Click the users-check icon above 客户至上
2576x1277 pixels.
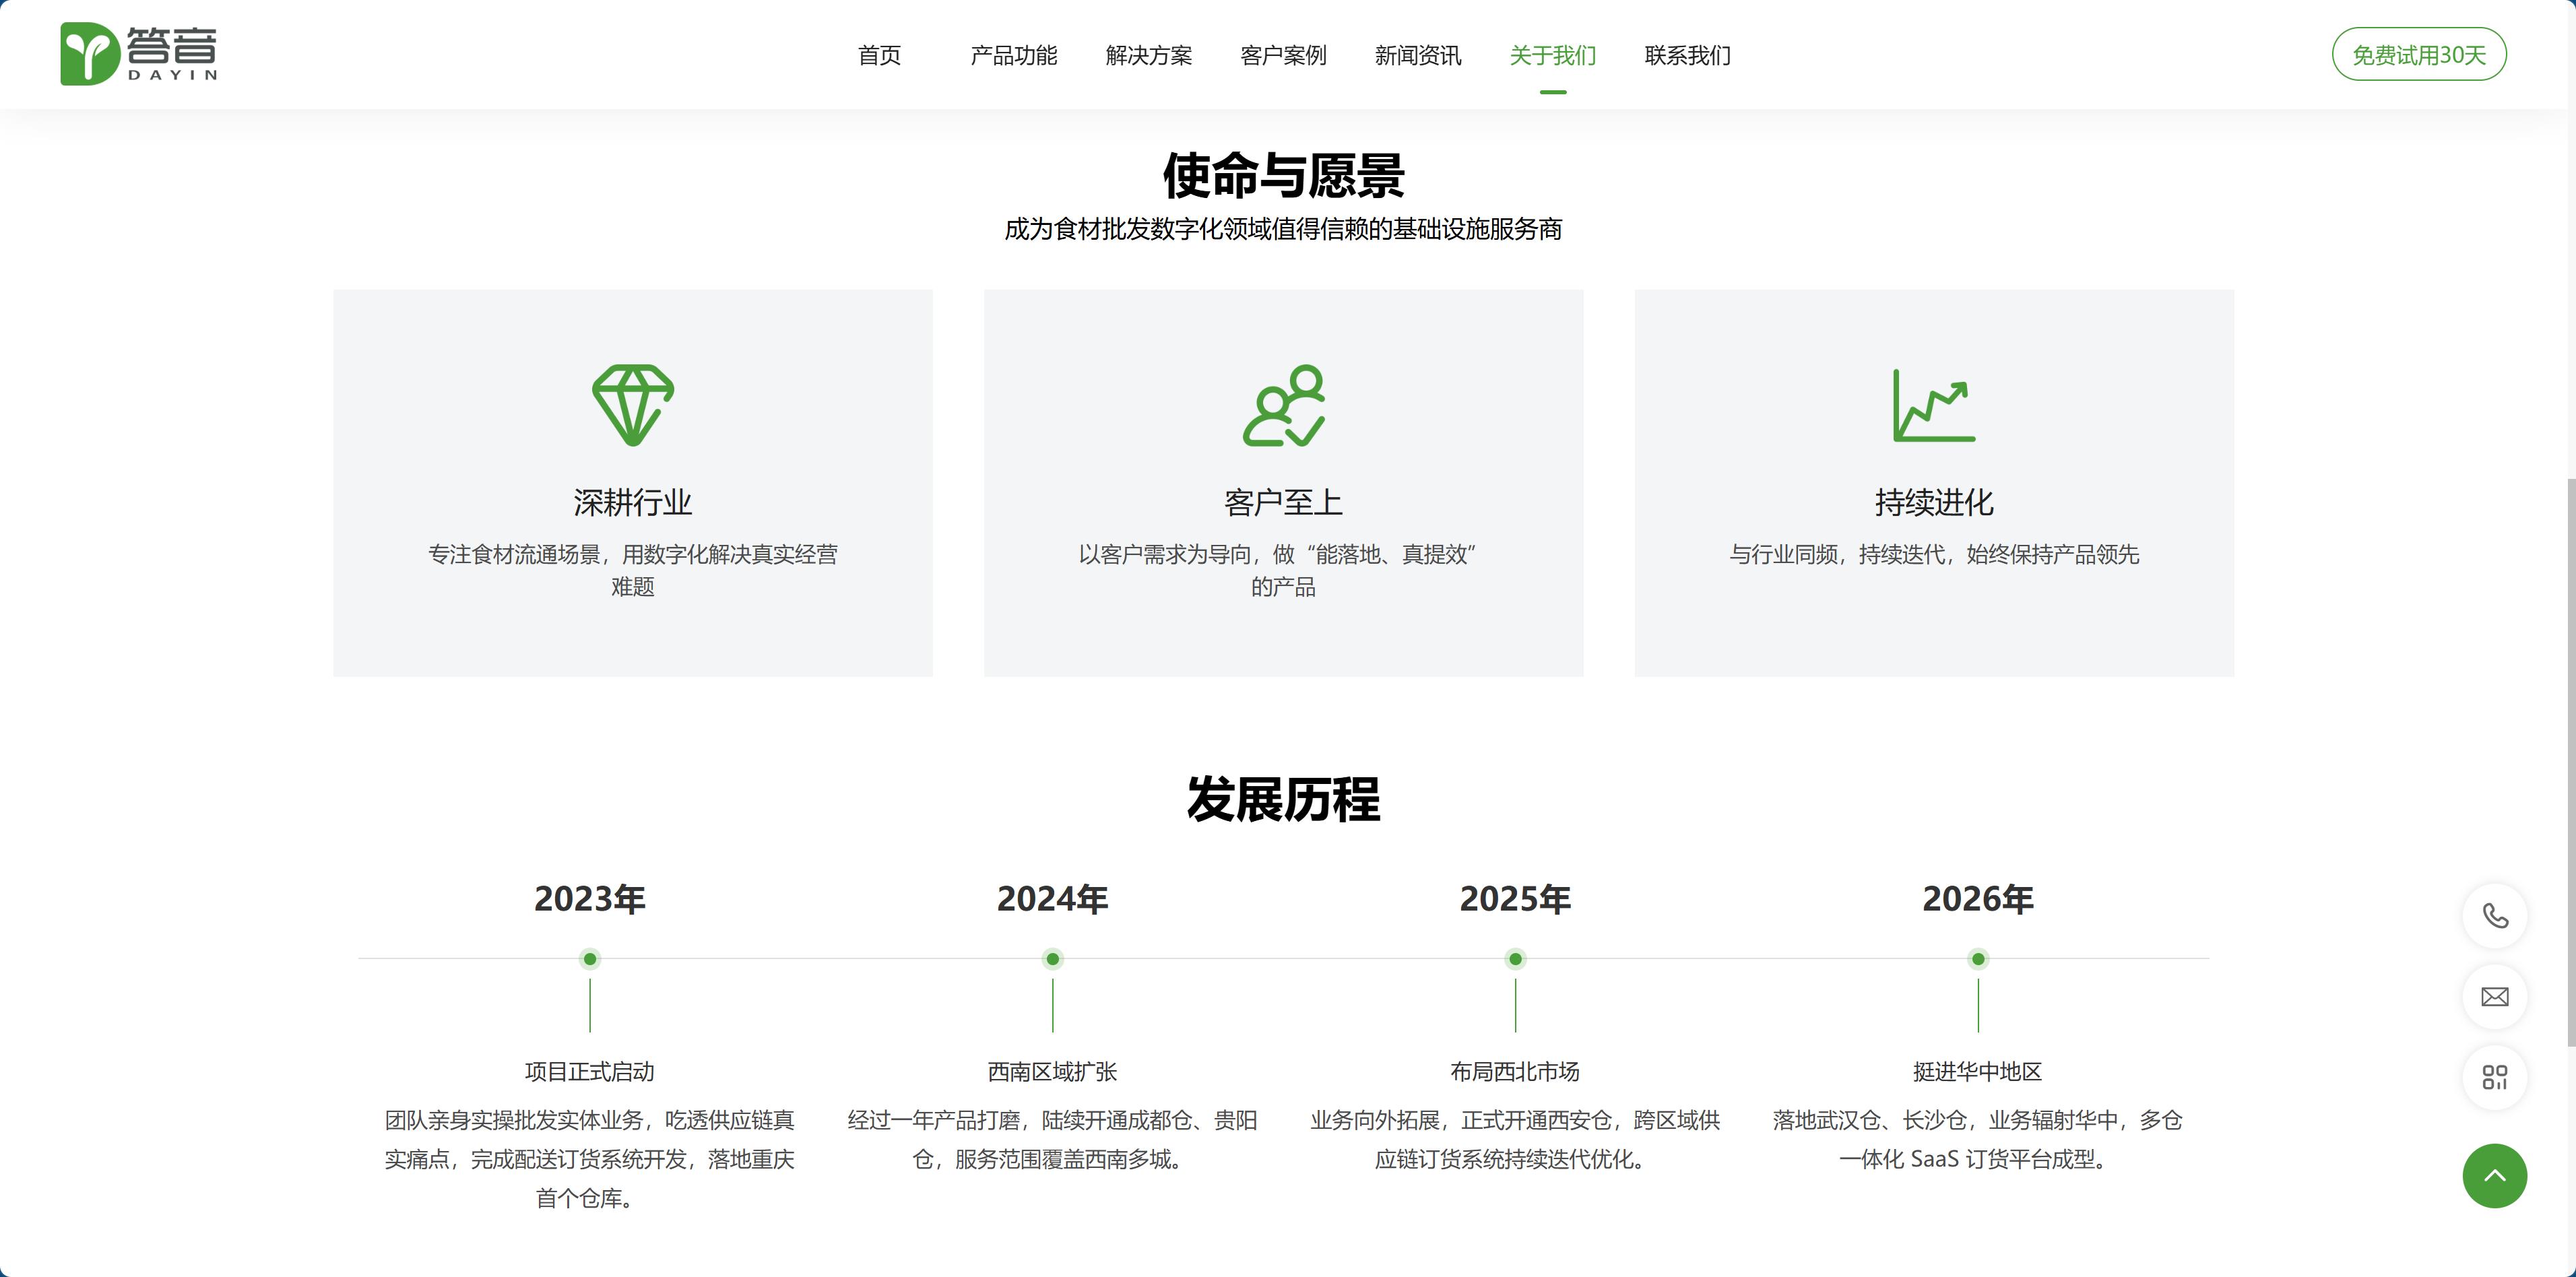[1284, 405]
